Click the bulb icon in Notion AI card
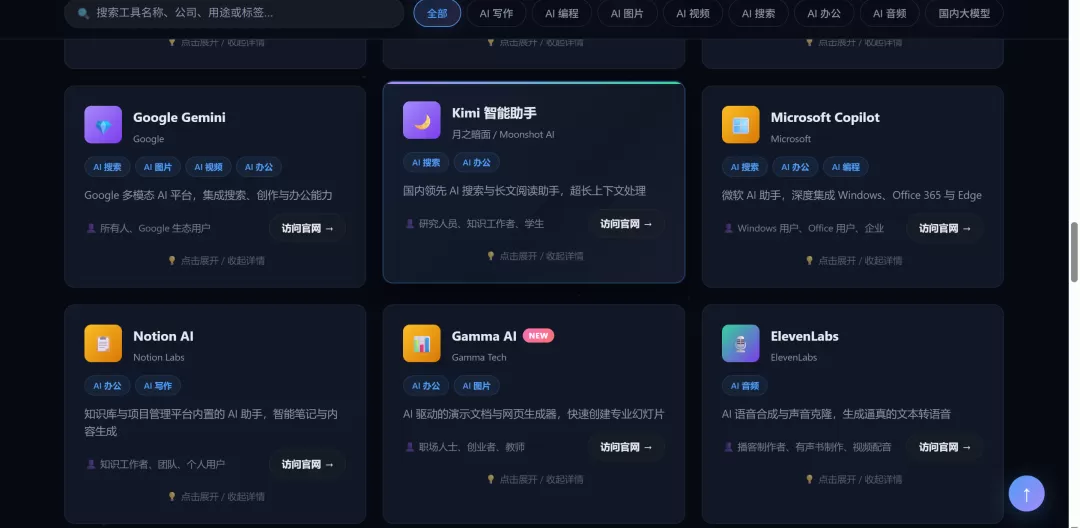 click(172, 496)
